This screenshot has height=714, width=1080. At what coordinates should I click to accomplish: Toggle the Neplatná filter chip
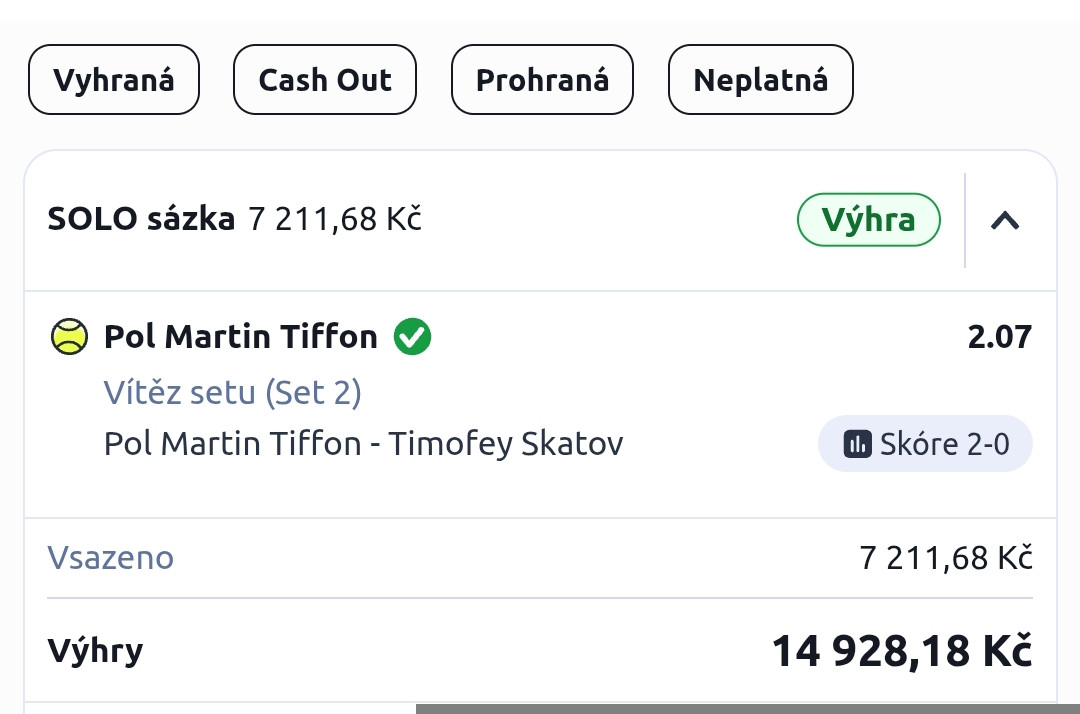click(760, 80)
